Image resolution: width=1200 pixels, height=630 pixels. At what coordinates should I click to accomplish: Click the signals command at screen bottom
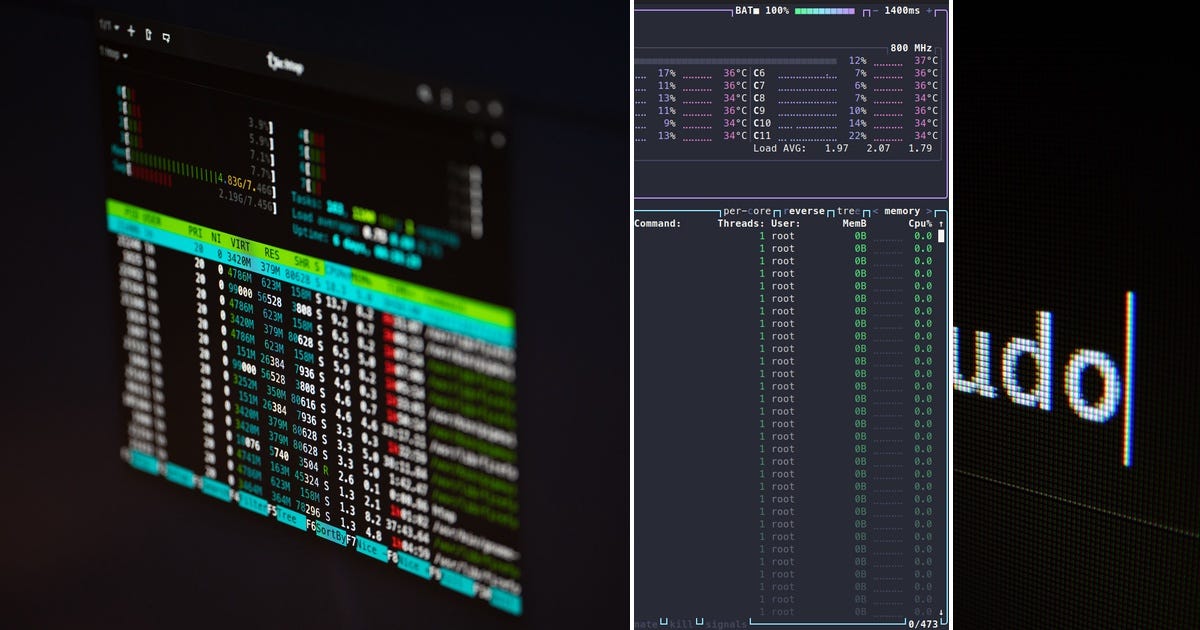click(725, 624)
